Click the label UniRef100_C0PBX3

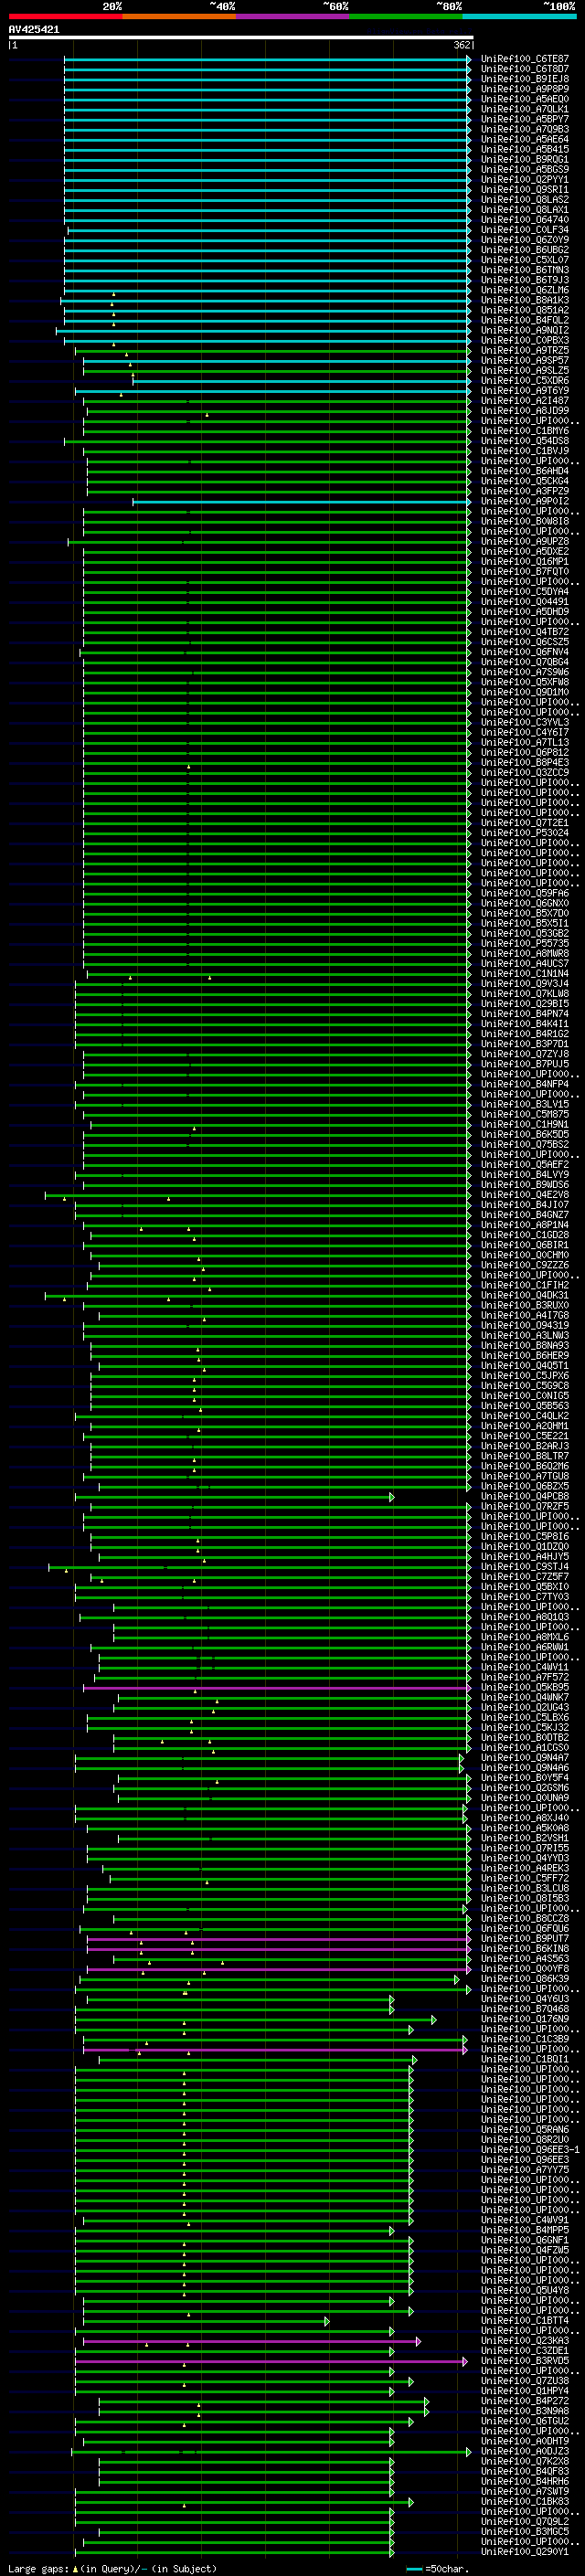pyautogui.click(x=525, y=340)
